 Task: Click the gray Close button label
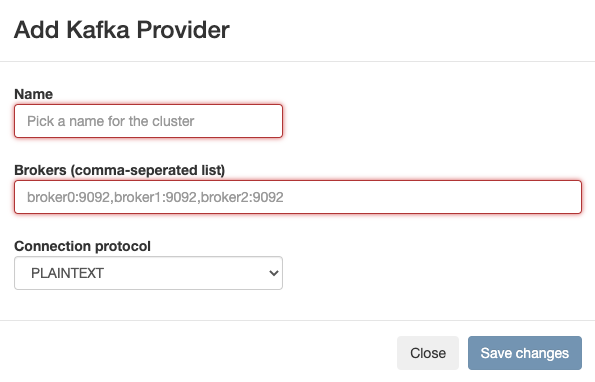click(x=428, y=353)
